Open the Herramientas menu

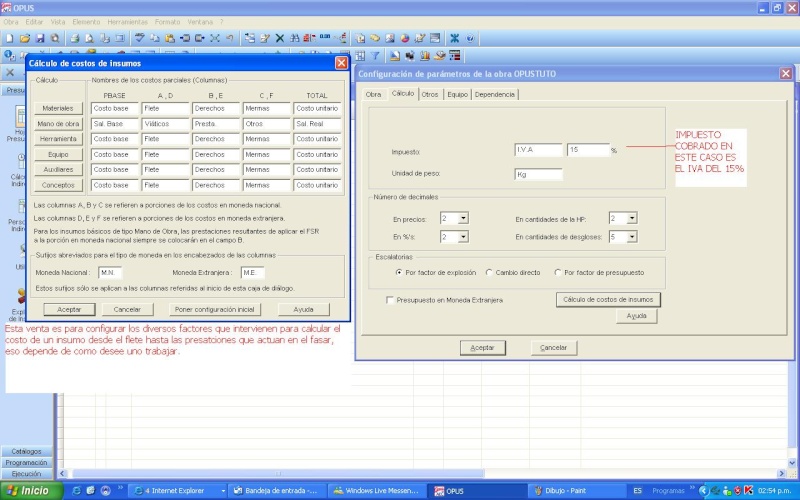click(127, 22)
